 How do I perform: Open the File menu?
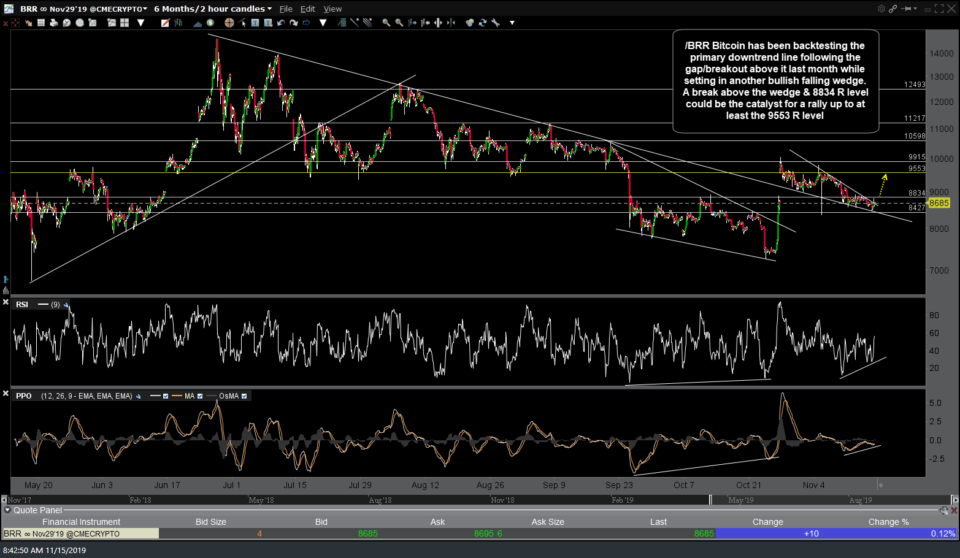point(286,9)
